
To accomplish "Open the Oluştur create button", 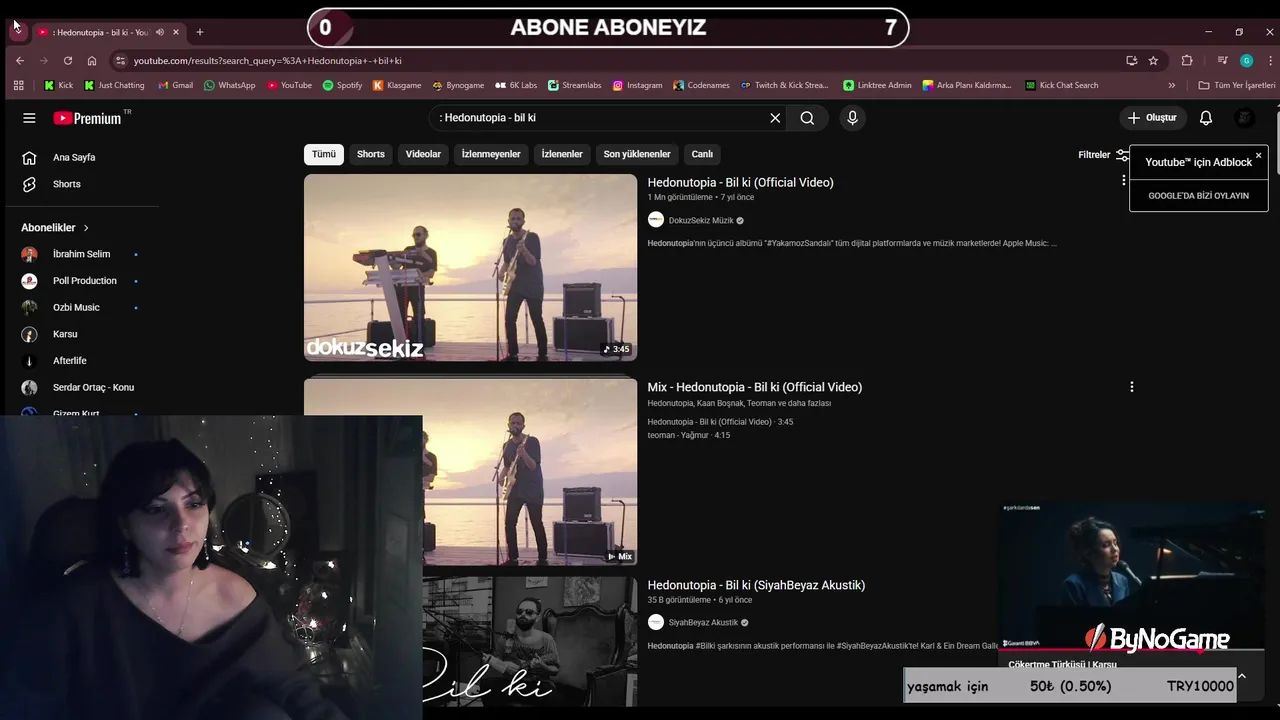I will point(1152,118).
